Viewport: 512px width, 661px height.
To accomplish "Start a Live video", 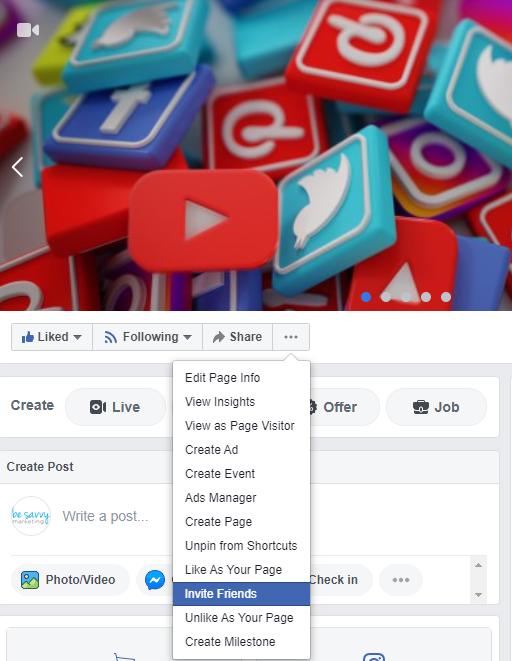I will pyautogui.click(x=115, y=407).
